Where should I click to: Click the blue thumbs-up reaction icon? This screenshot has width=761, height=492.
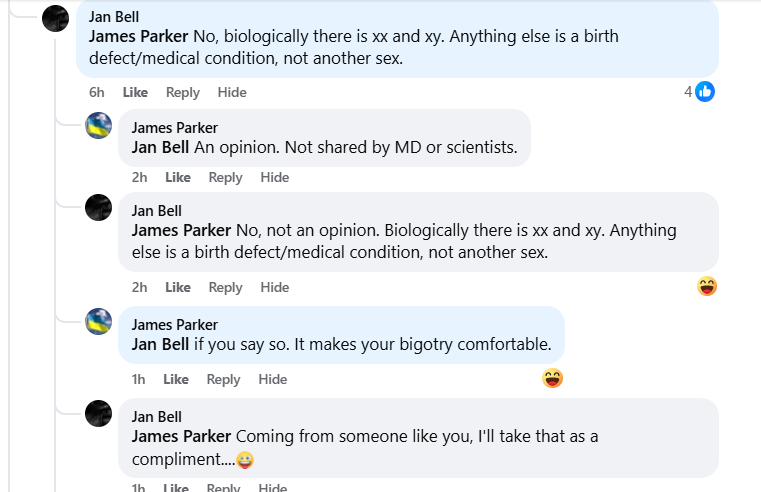point(705,92)
